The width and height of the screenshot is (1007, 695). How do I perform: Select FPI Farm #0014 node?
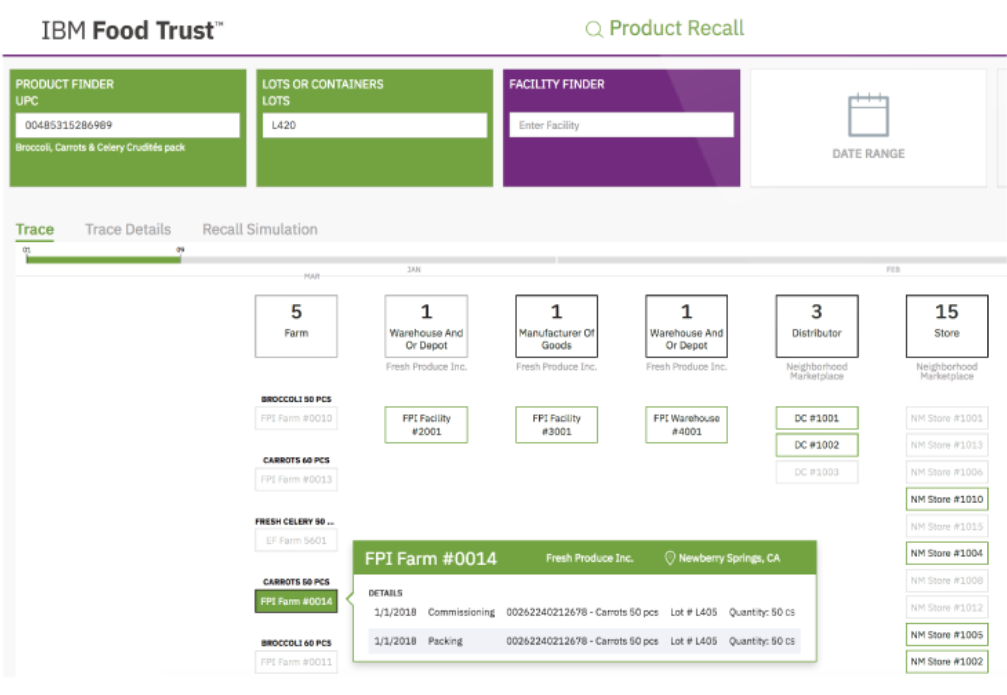point(296,601)
